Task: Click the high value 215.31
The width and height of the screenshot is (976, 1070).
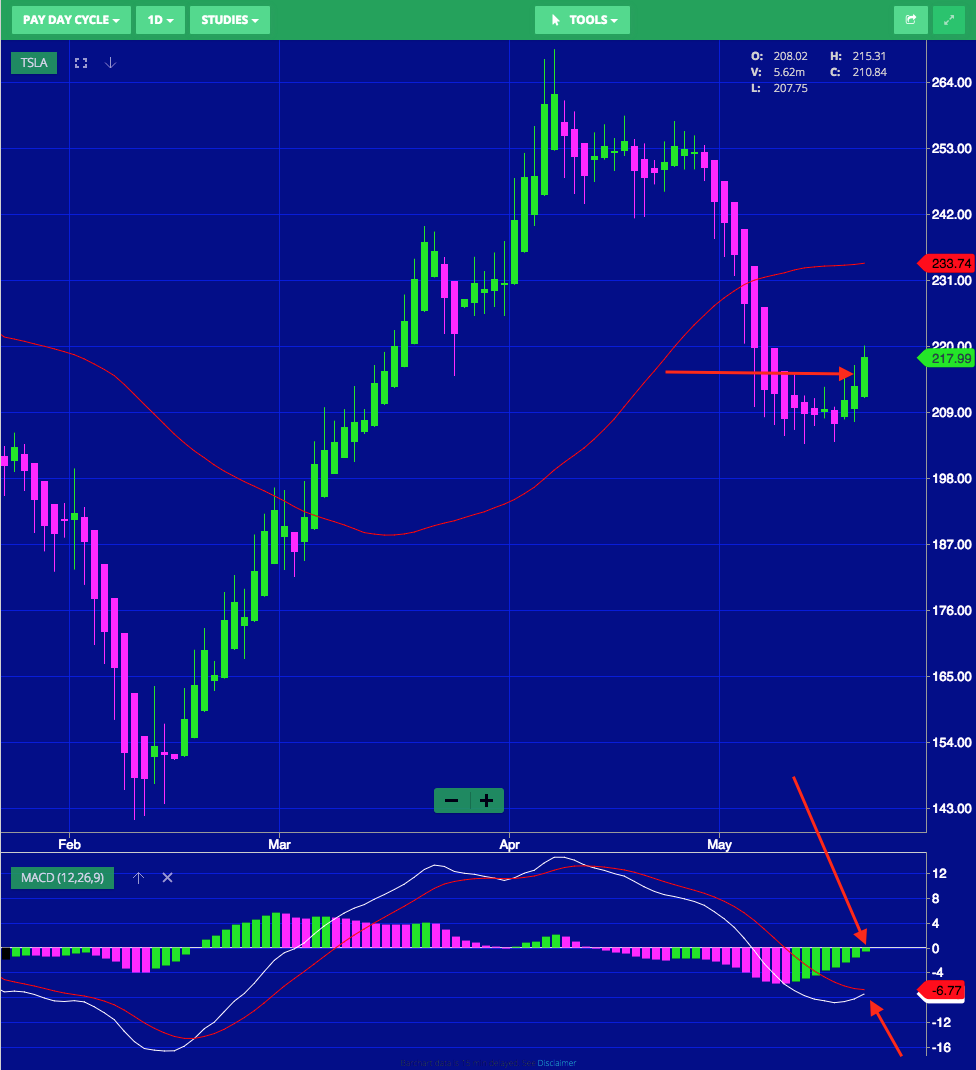Action: tap(869, 56)
